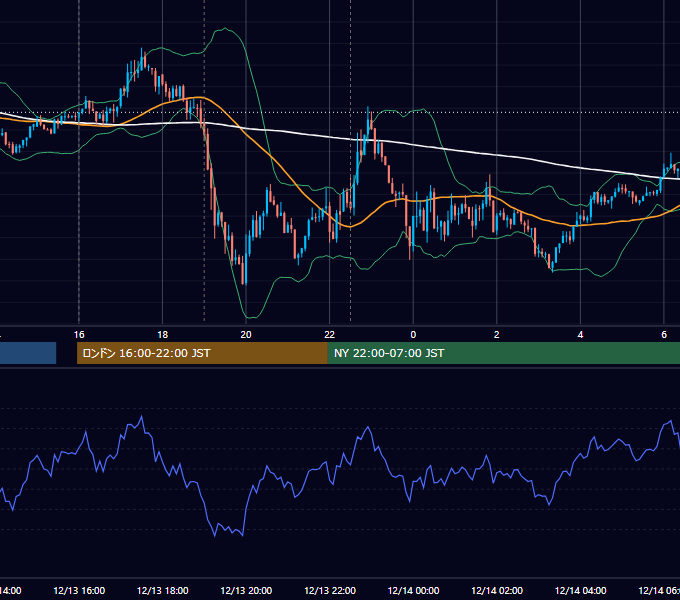Image resolution: width=680 pixels, height=600 pixels.
Task: Click the 12/14 02:00 date label
Action: click(497, 590)
